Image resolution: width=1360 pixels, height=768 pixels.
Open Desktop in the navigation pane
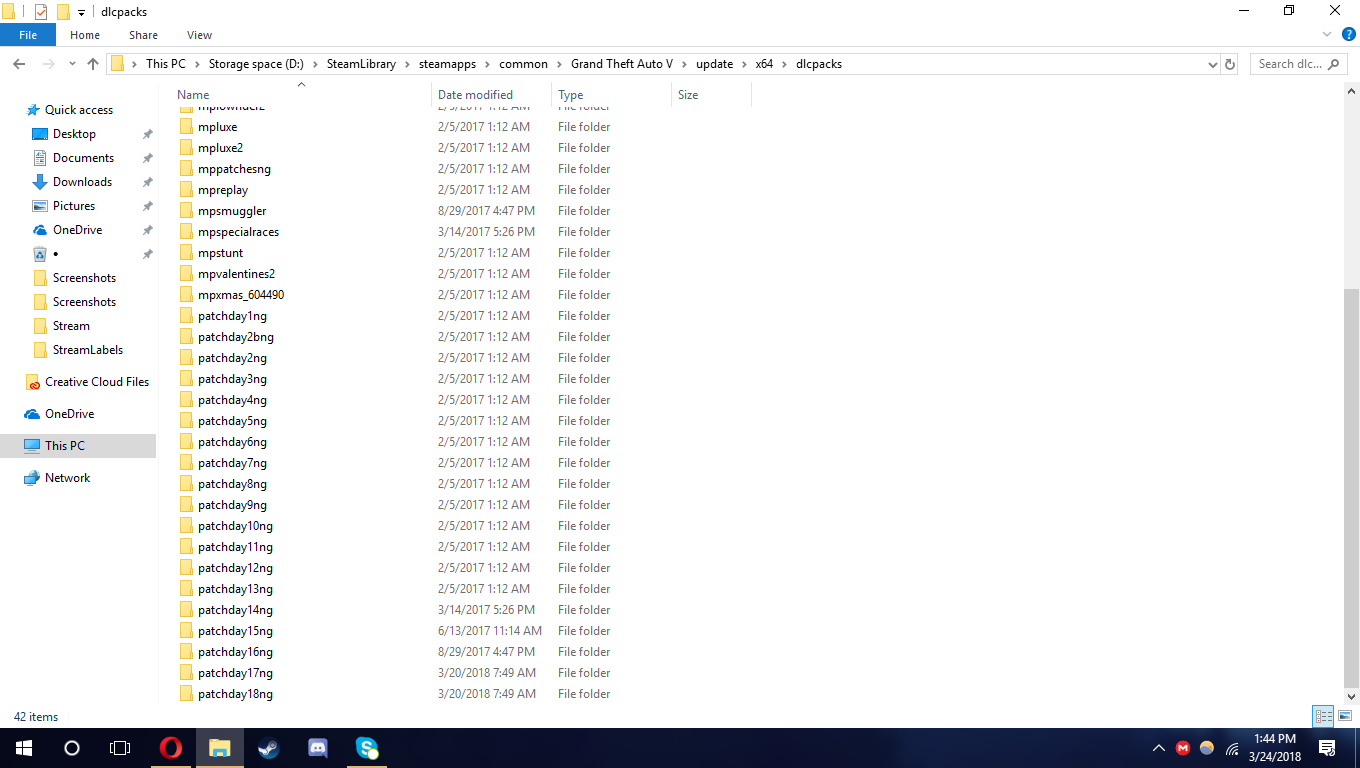(x=74, y=134)
